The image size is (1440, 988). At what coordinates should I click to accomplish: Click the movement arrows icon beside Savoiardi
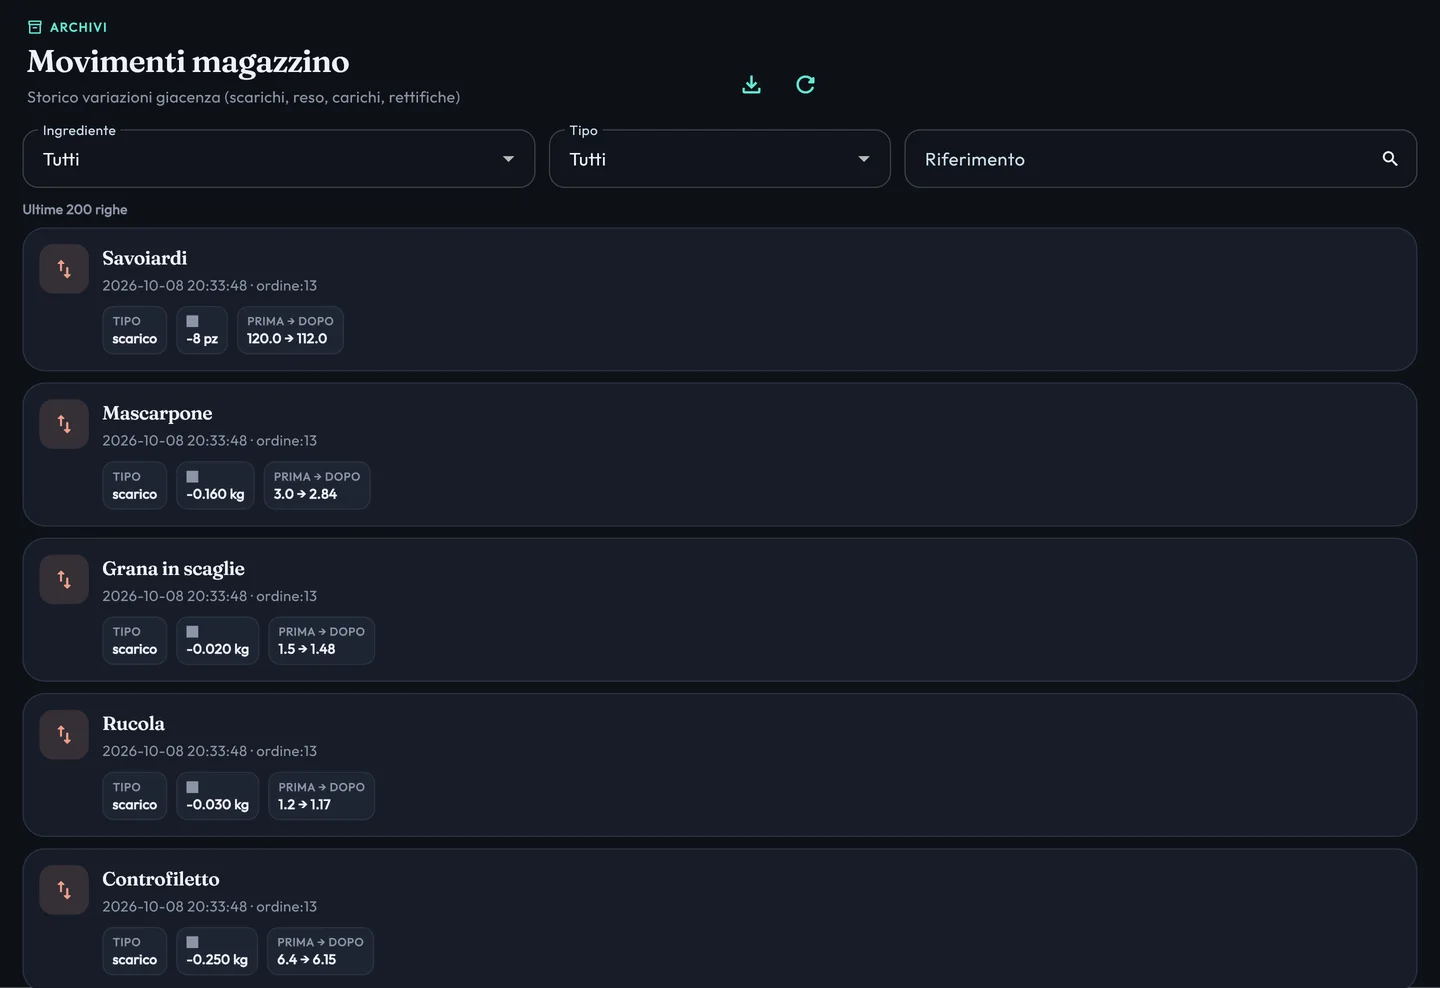click(64, 269)
